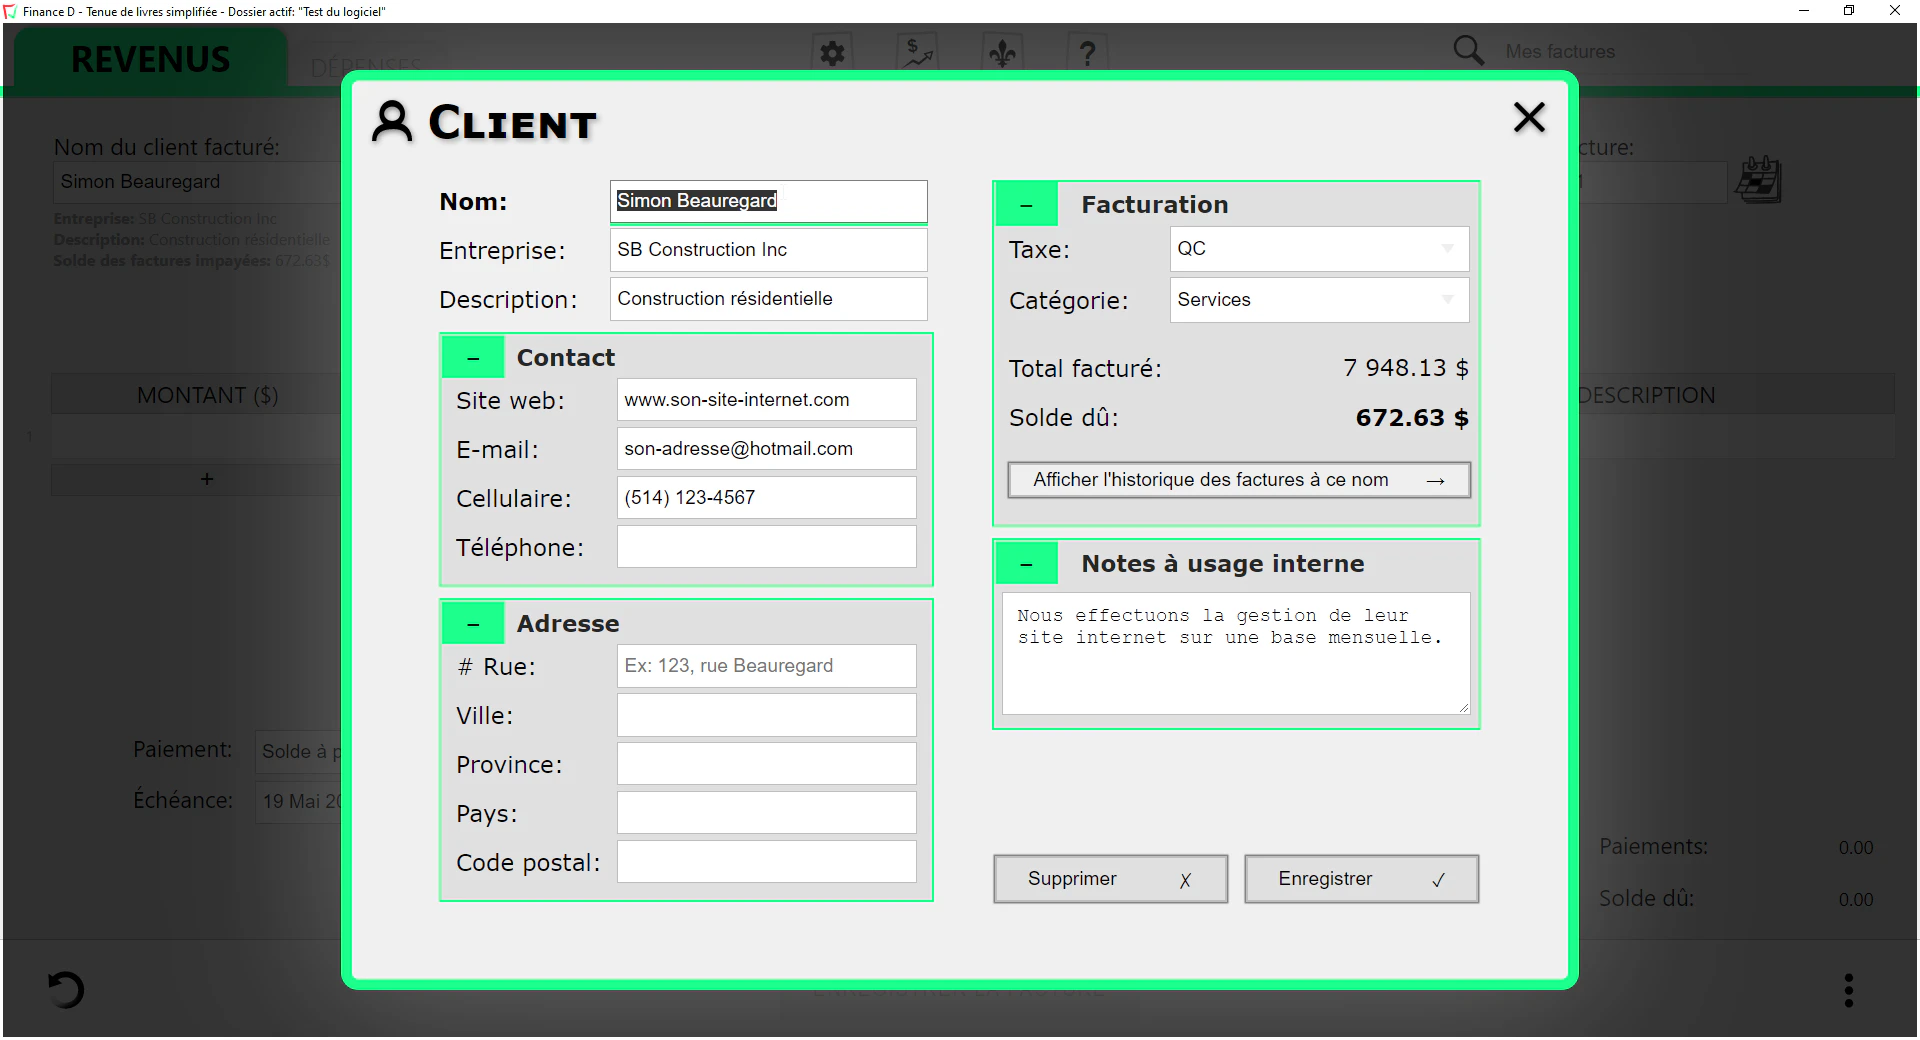Open help via the question mark icon
The height and width of the screenshot is (1040, 1920).
pos(1087,53)
